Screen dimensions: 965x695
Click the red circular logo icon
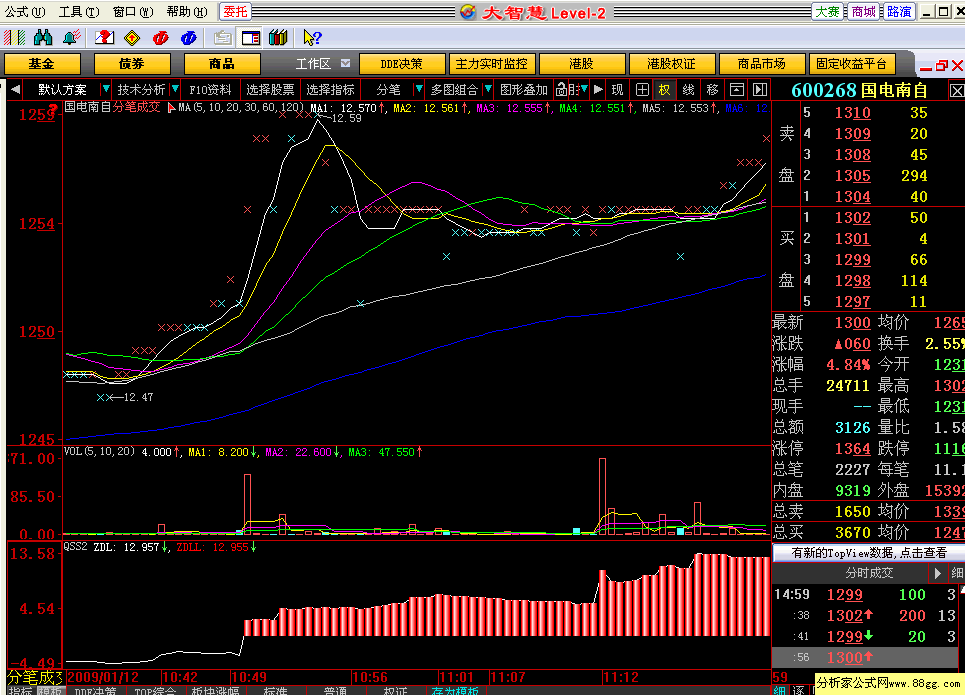(161, 38)
